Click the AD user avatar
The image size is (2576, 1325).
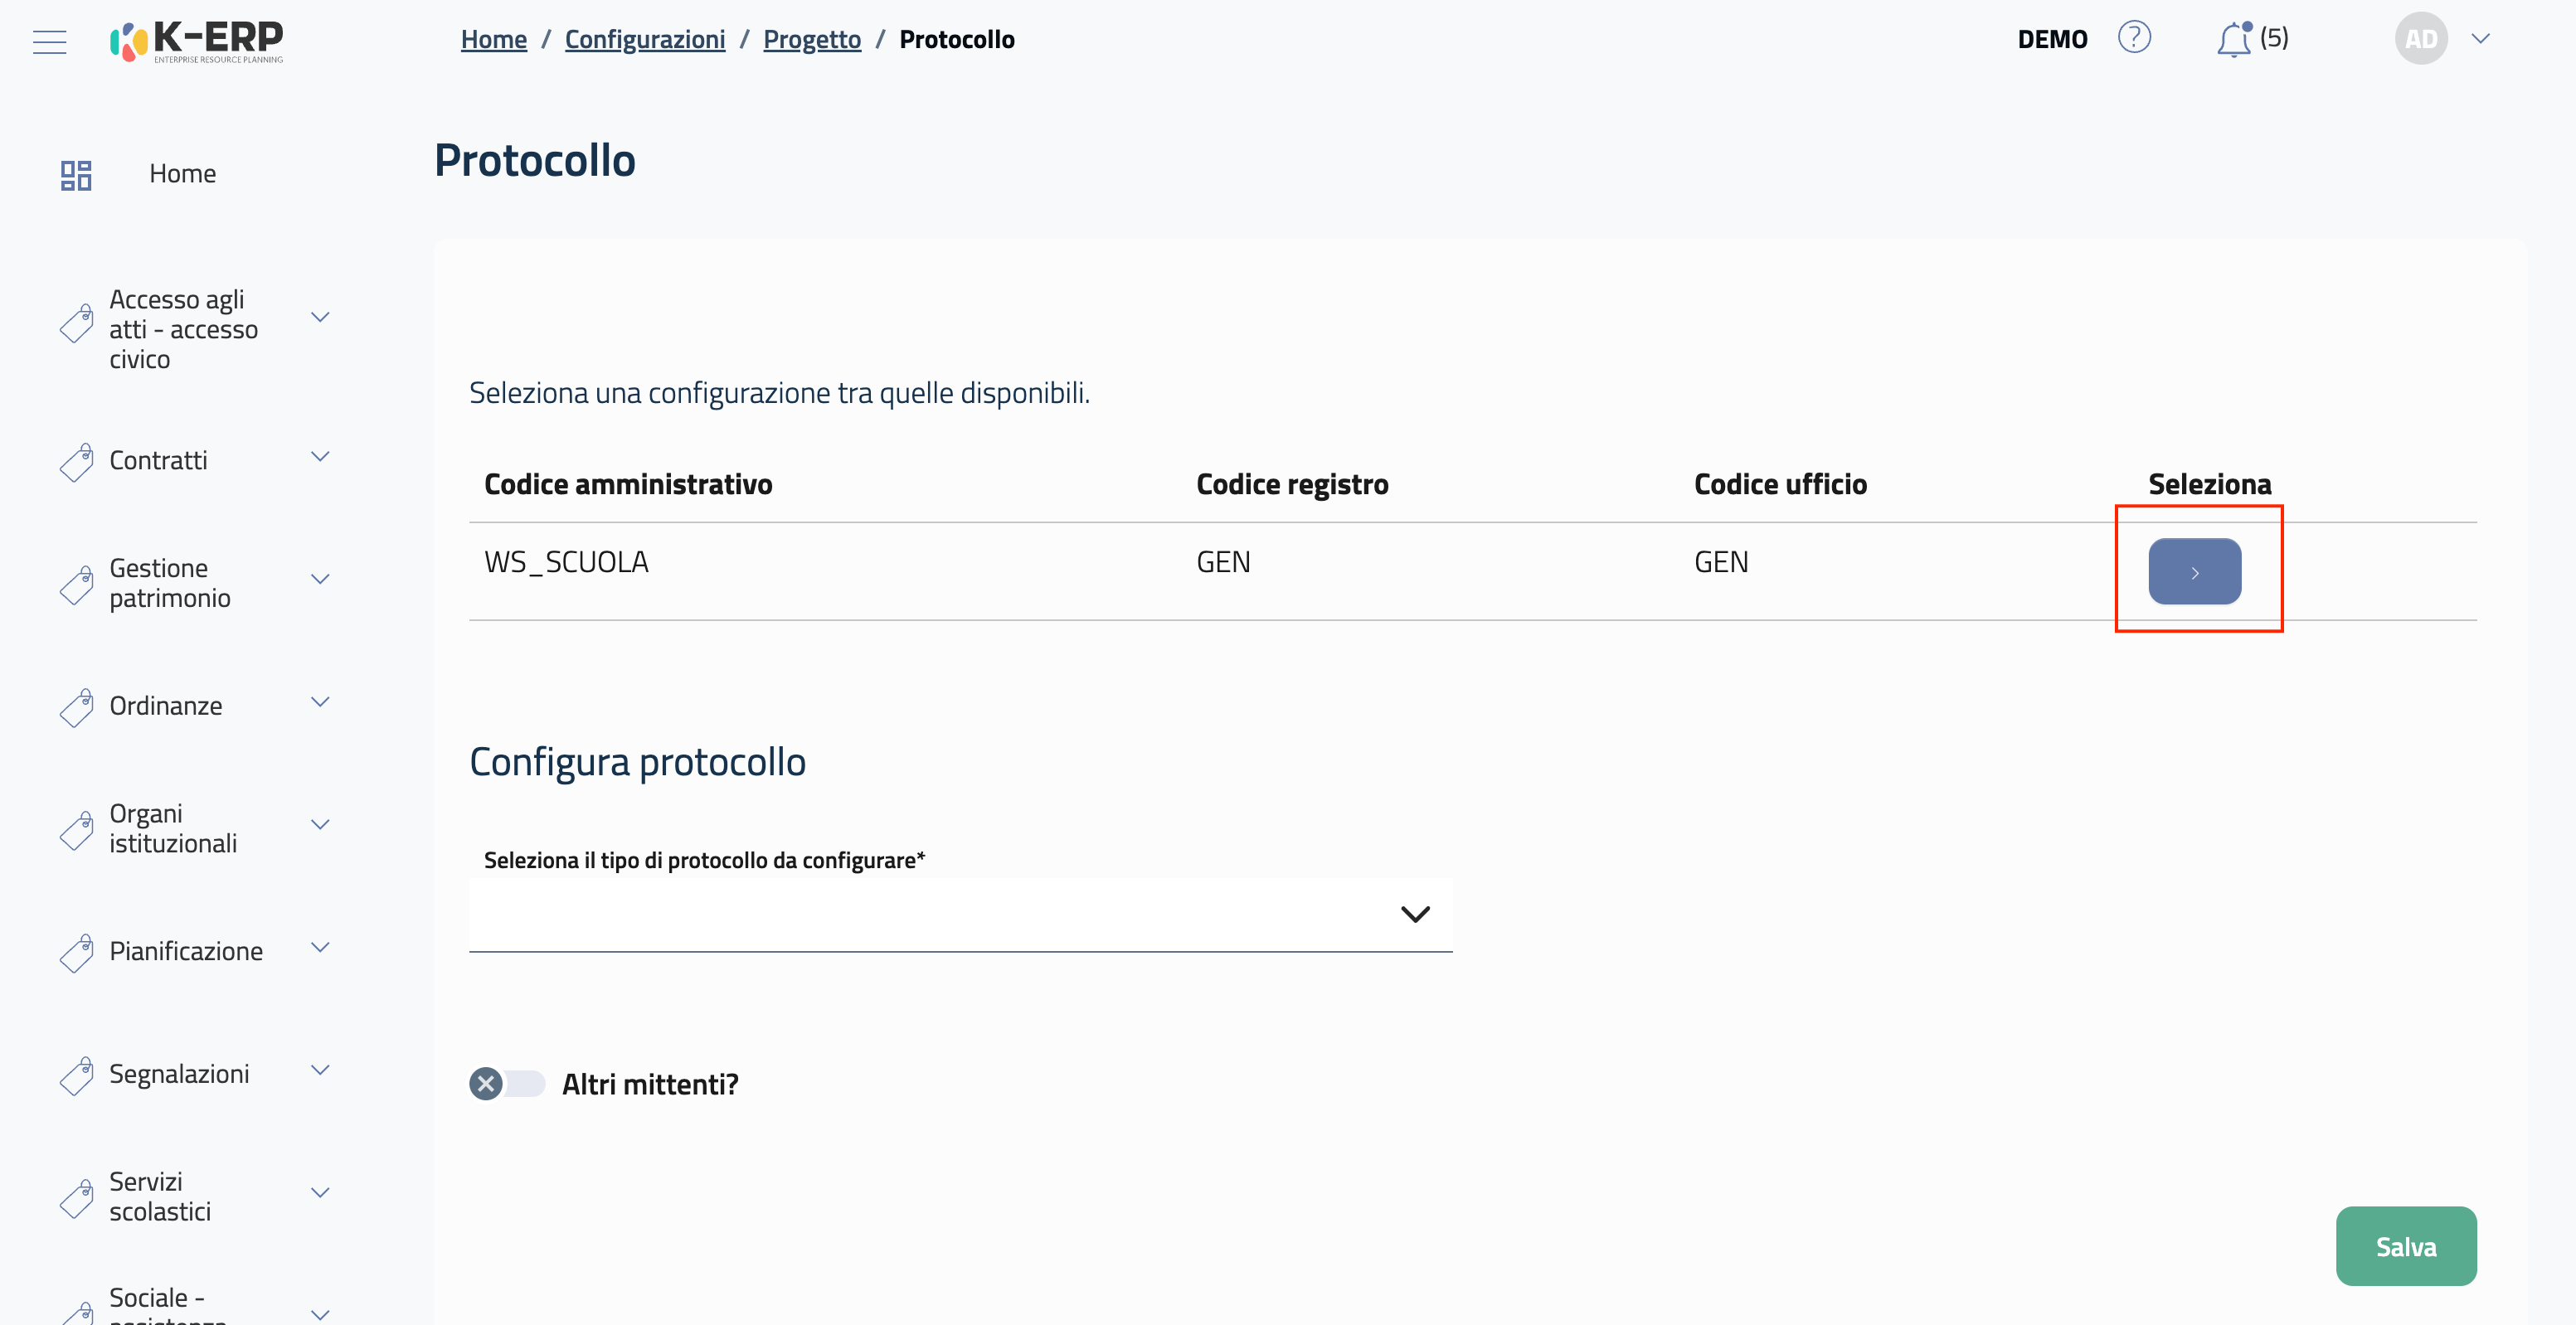(x=2420, y=39)
